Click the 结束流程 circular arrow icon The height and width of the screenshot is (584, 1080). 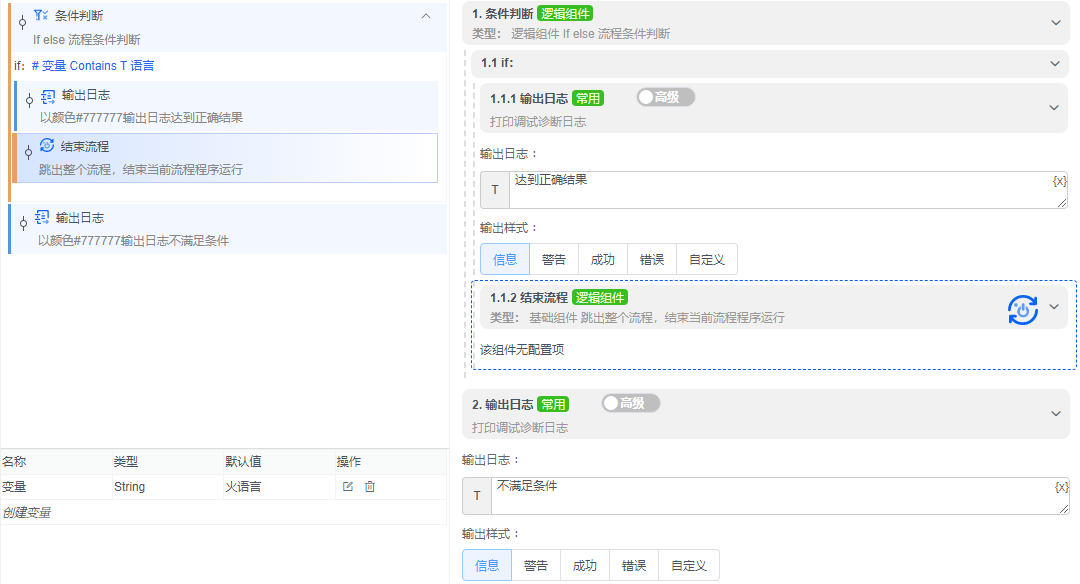(47, 144)
